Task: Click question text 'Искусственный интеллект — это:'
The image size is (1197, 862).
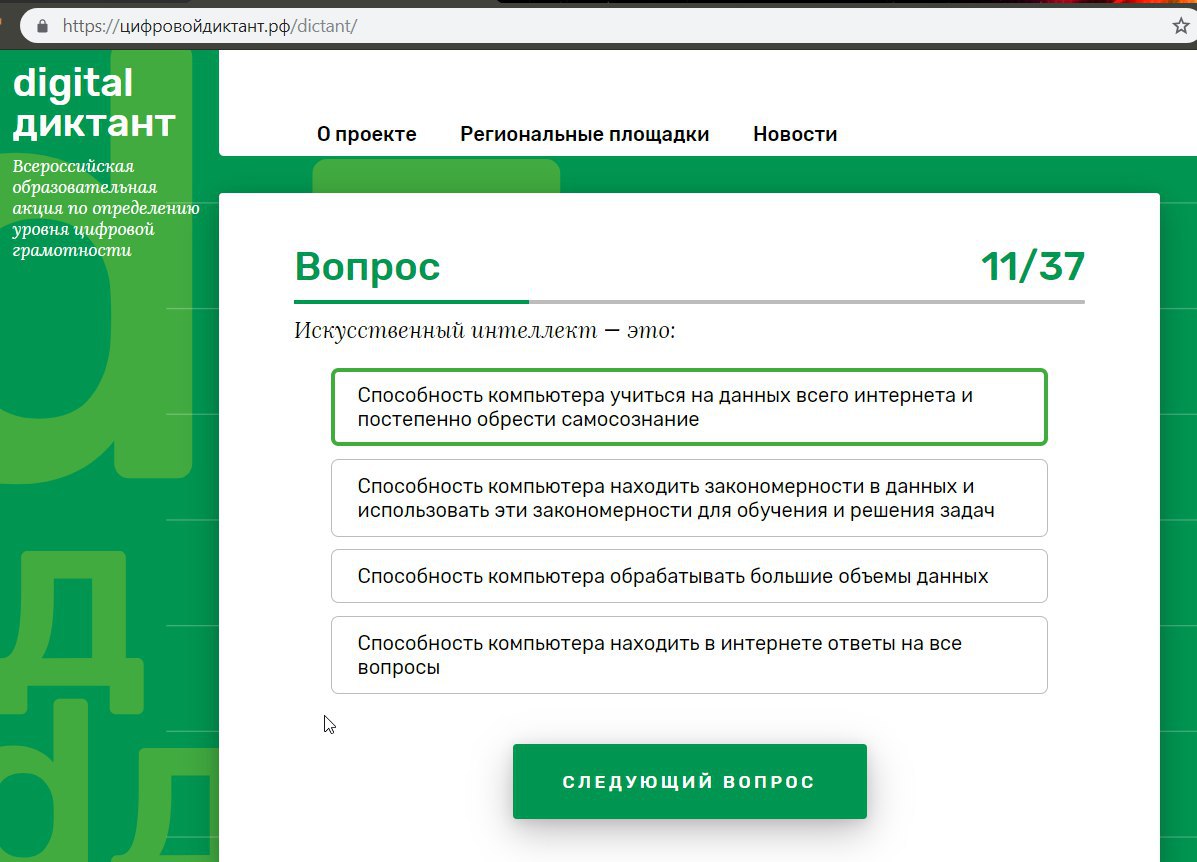Action: click(x=485, y=331)
